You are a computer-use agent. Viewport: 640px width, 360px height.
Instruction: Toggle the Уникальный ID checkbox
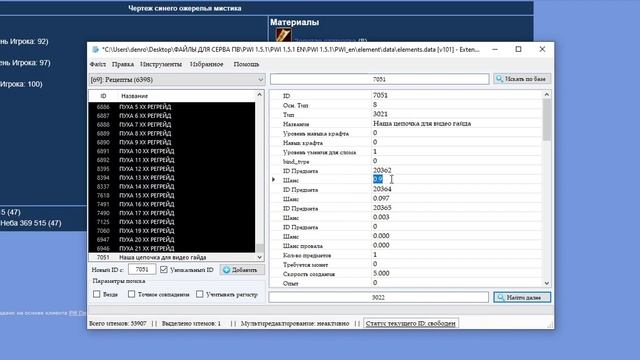click(x=164, y=270)
